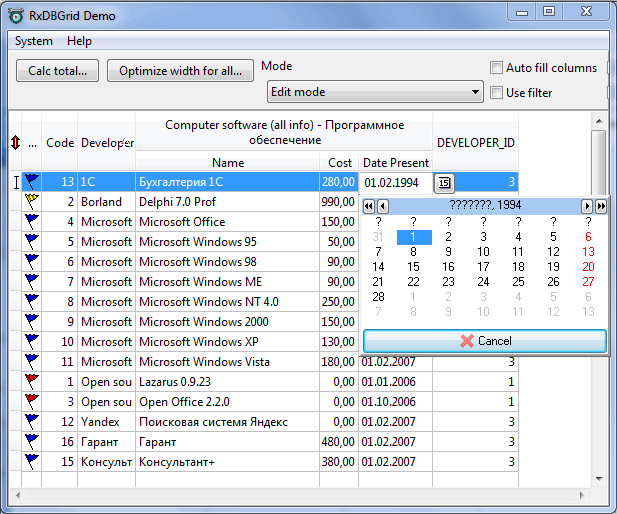617x514 pixels.
Task: Open the Mode dropdown showing Edit mode
Action: [375, 92]
